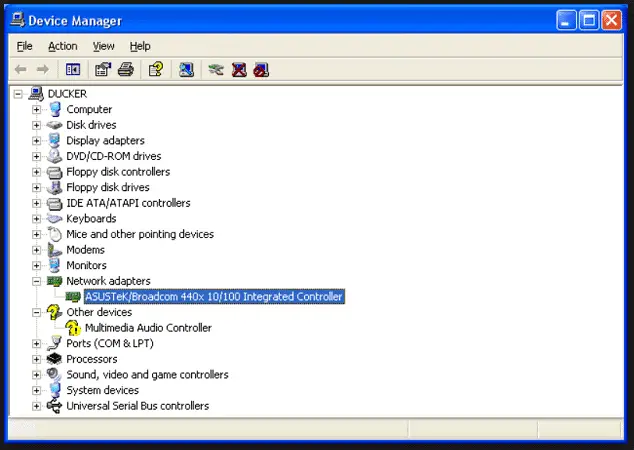Click the Device Manager title bar icon
The height and width of the screenshot is (450, 634).
(x=17, y=19)
